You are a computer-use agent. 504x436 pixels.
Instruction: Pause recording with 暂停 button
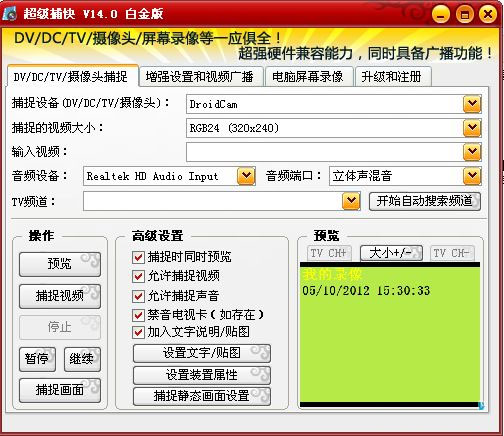[37, 359]
